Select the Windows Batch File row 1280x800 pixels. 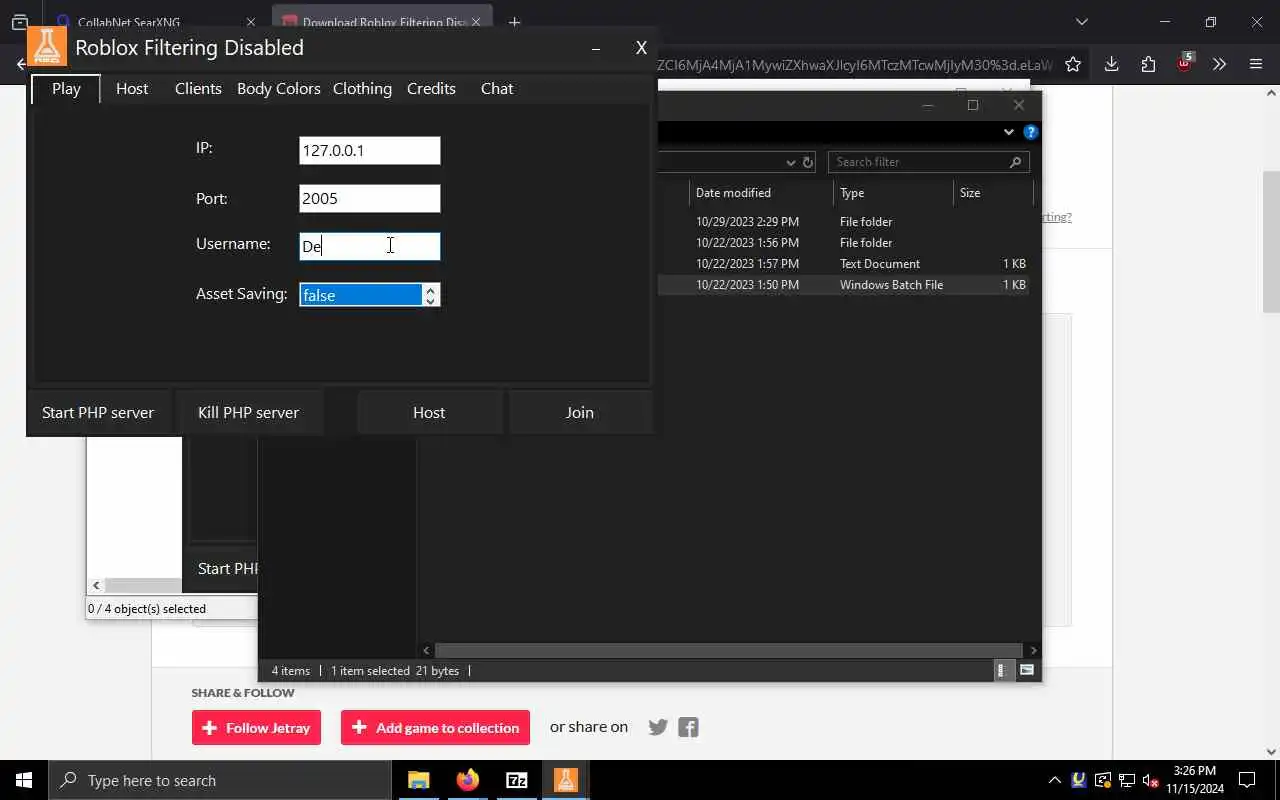[x=843, y=285]
